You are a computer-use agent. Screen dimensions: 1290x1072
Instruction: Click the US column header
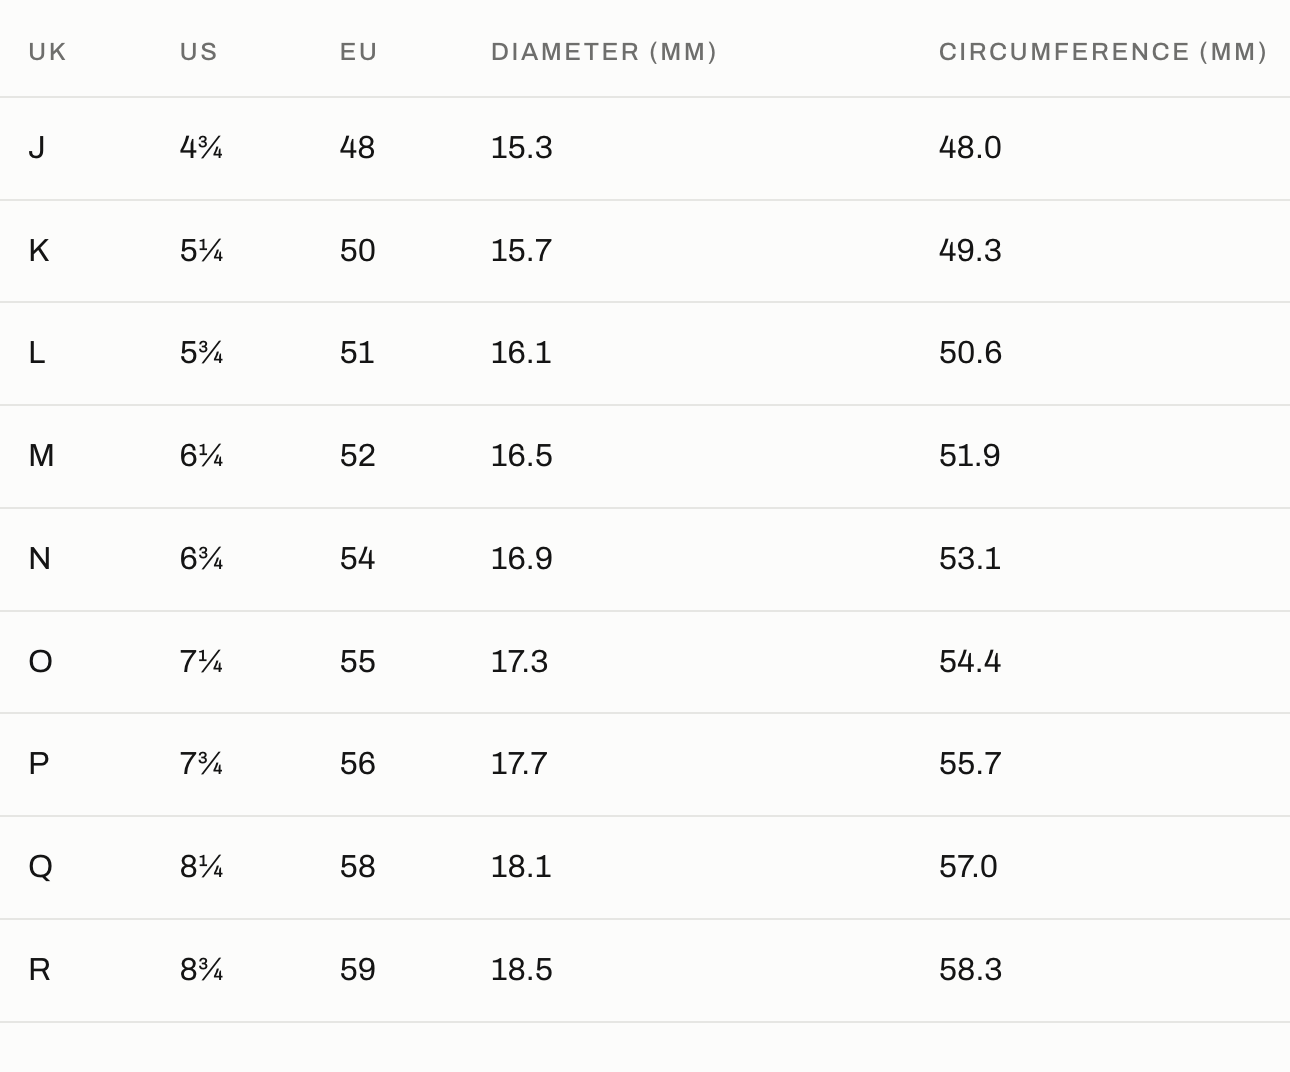point(199,52)
